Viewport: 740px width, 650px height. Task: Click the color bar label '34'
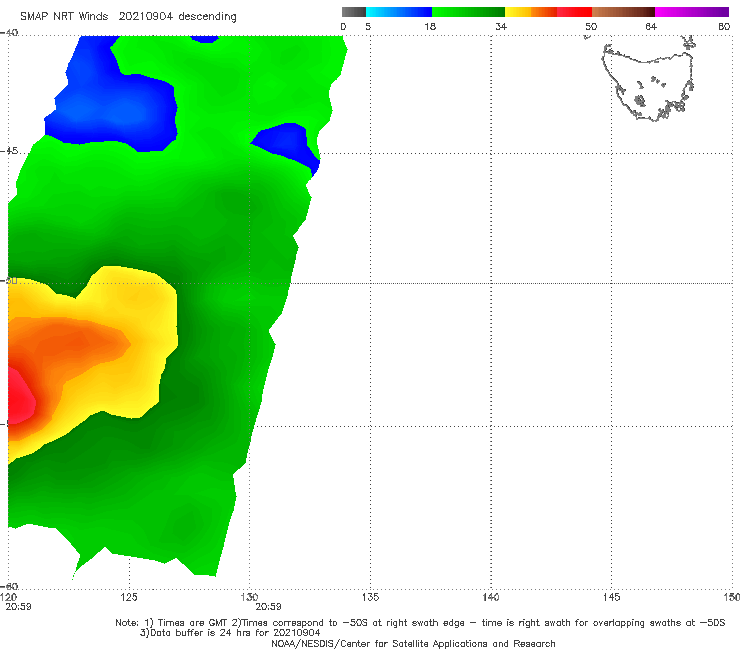[501, 26]
